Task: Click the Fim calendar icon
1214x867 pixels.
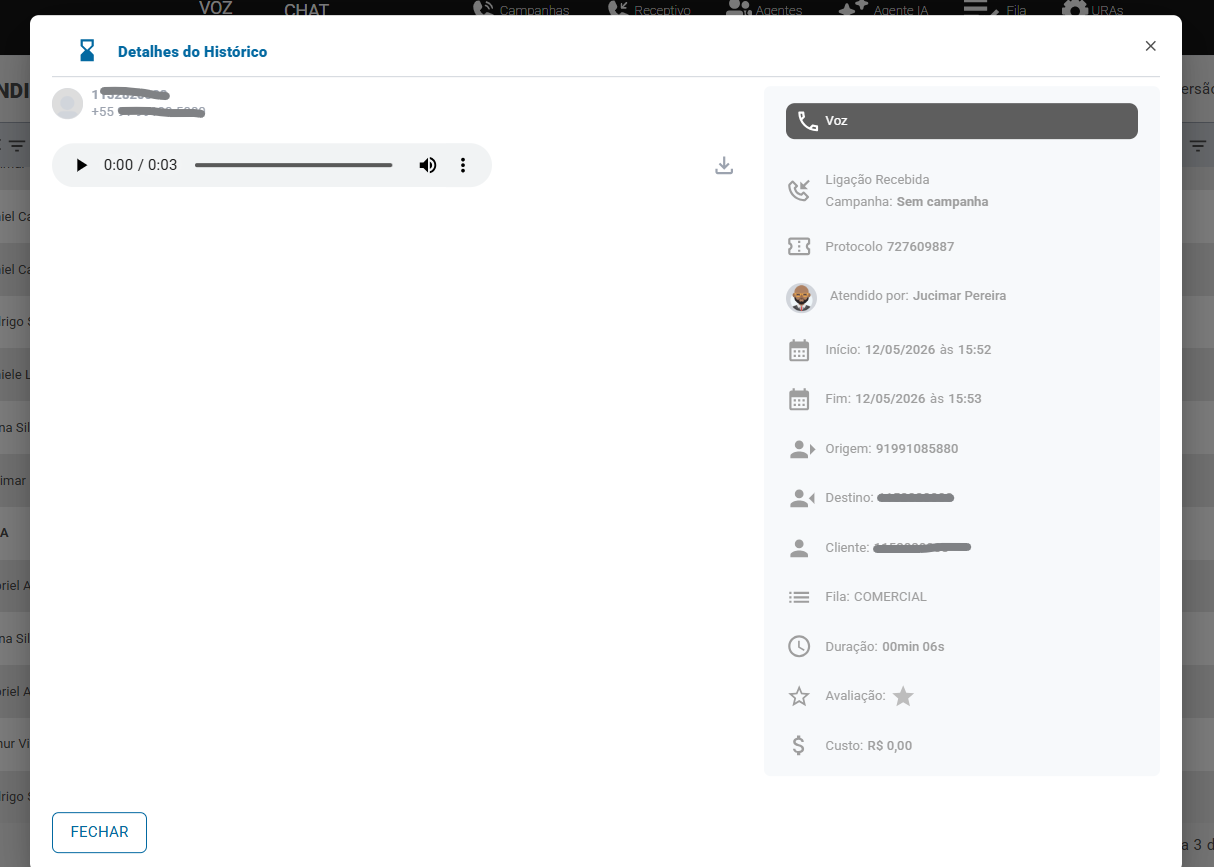Action: click(x=799, y=399)
